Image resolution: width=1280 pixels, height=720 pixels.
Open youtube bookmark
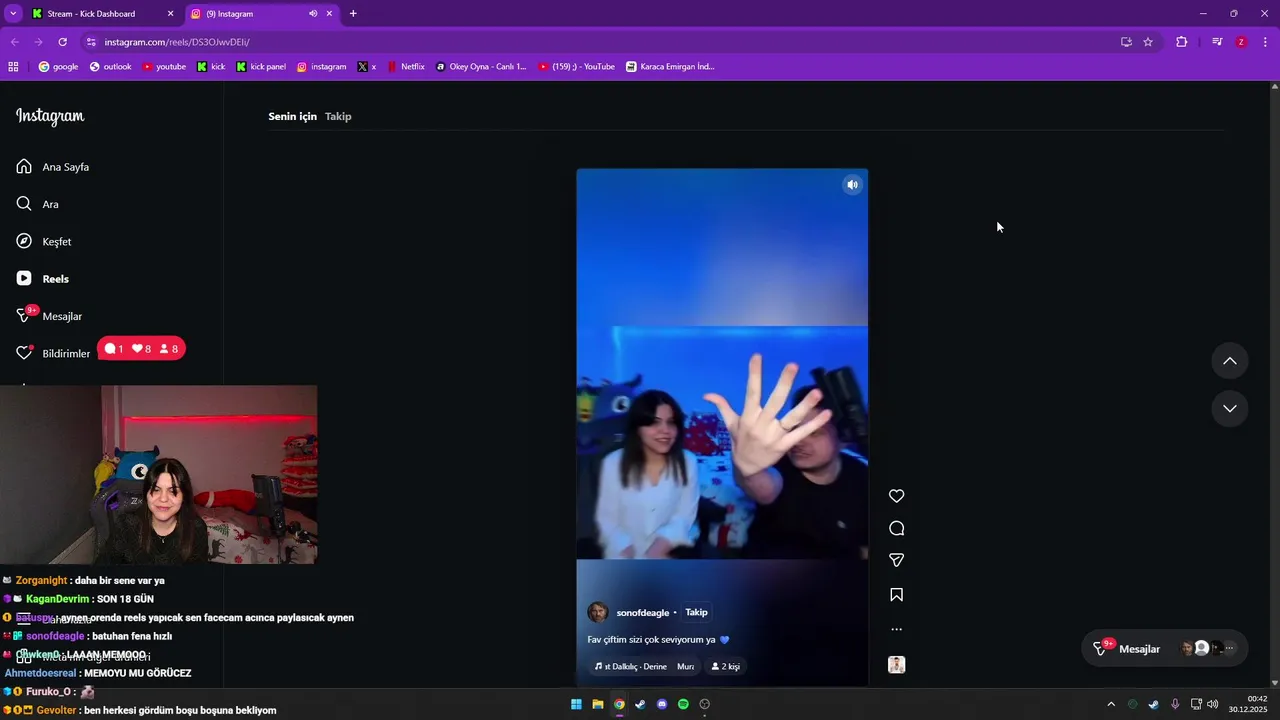point(164,67)
